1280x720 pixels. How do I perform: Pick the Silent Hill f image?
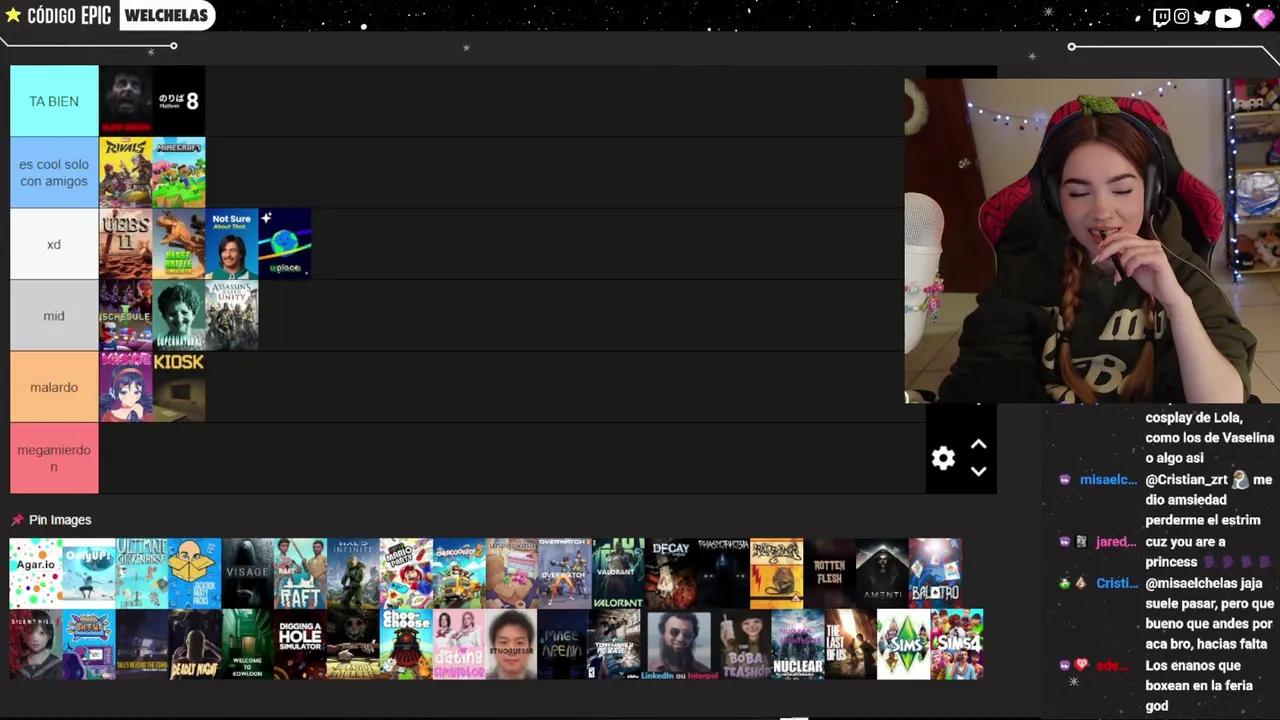coord(36,645)
